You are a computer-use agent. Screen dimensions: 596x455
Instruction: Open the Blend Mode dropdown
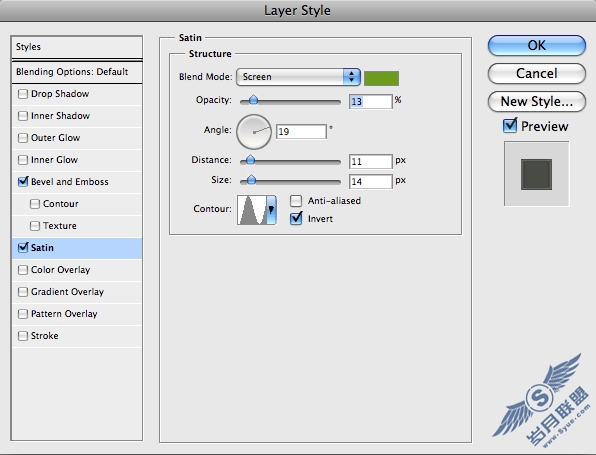click(x=298, y=77)
